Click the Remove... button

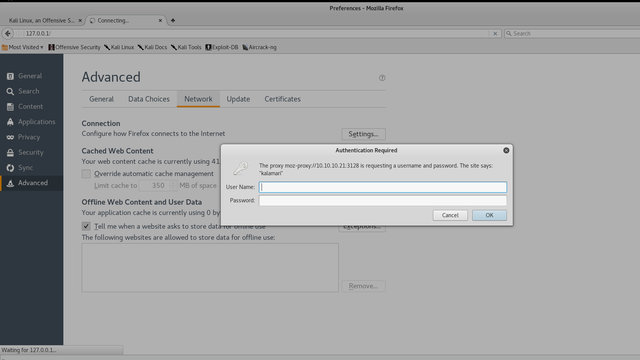point(363,286)
